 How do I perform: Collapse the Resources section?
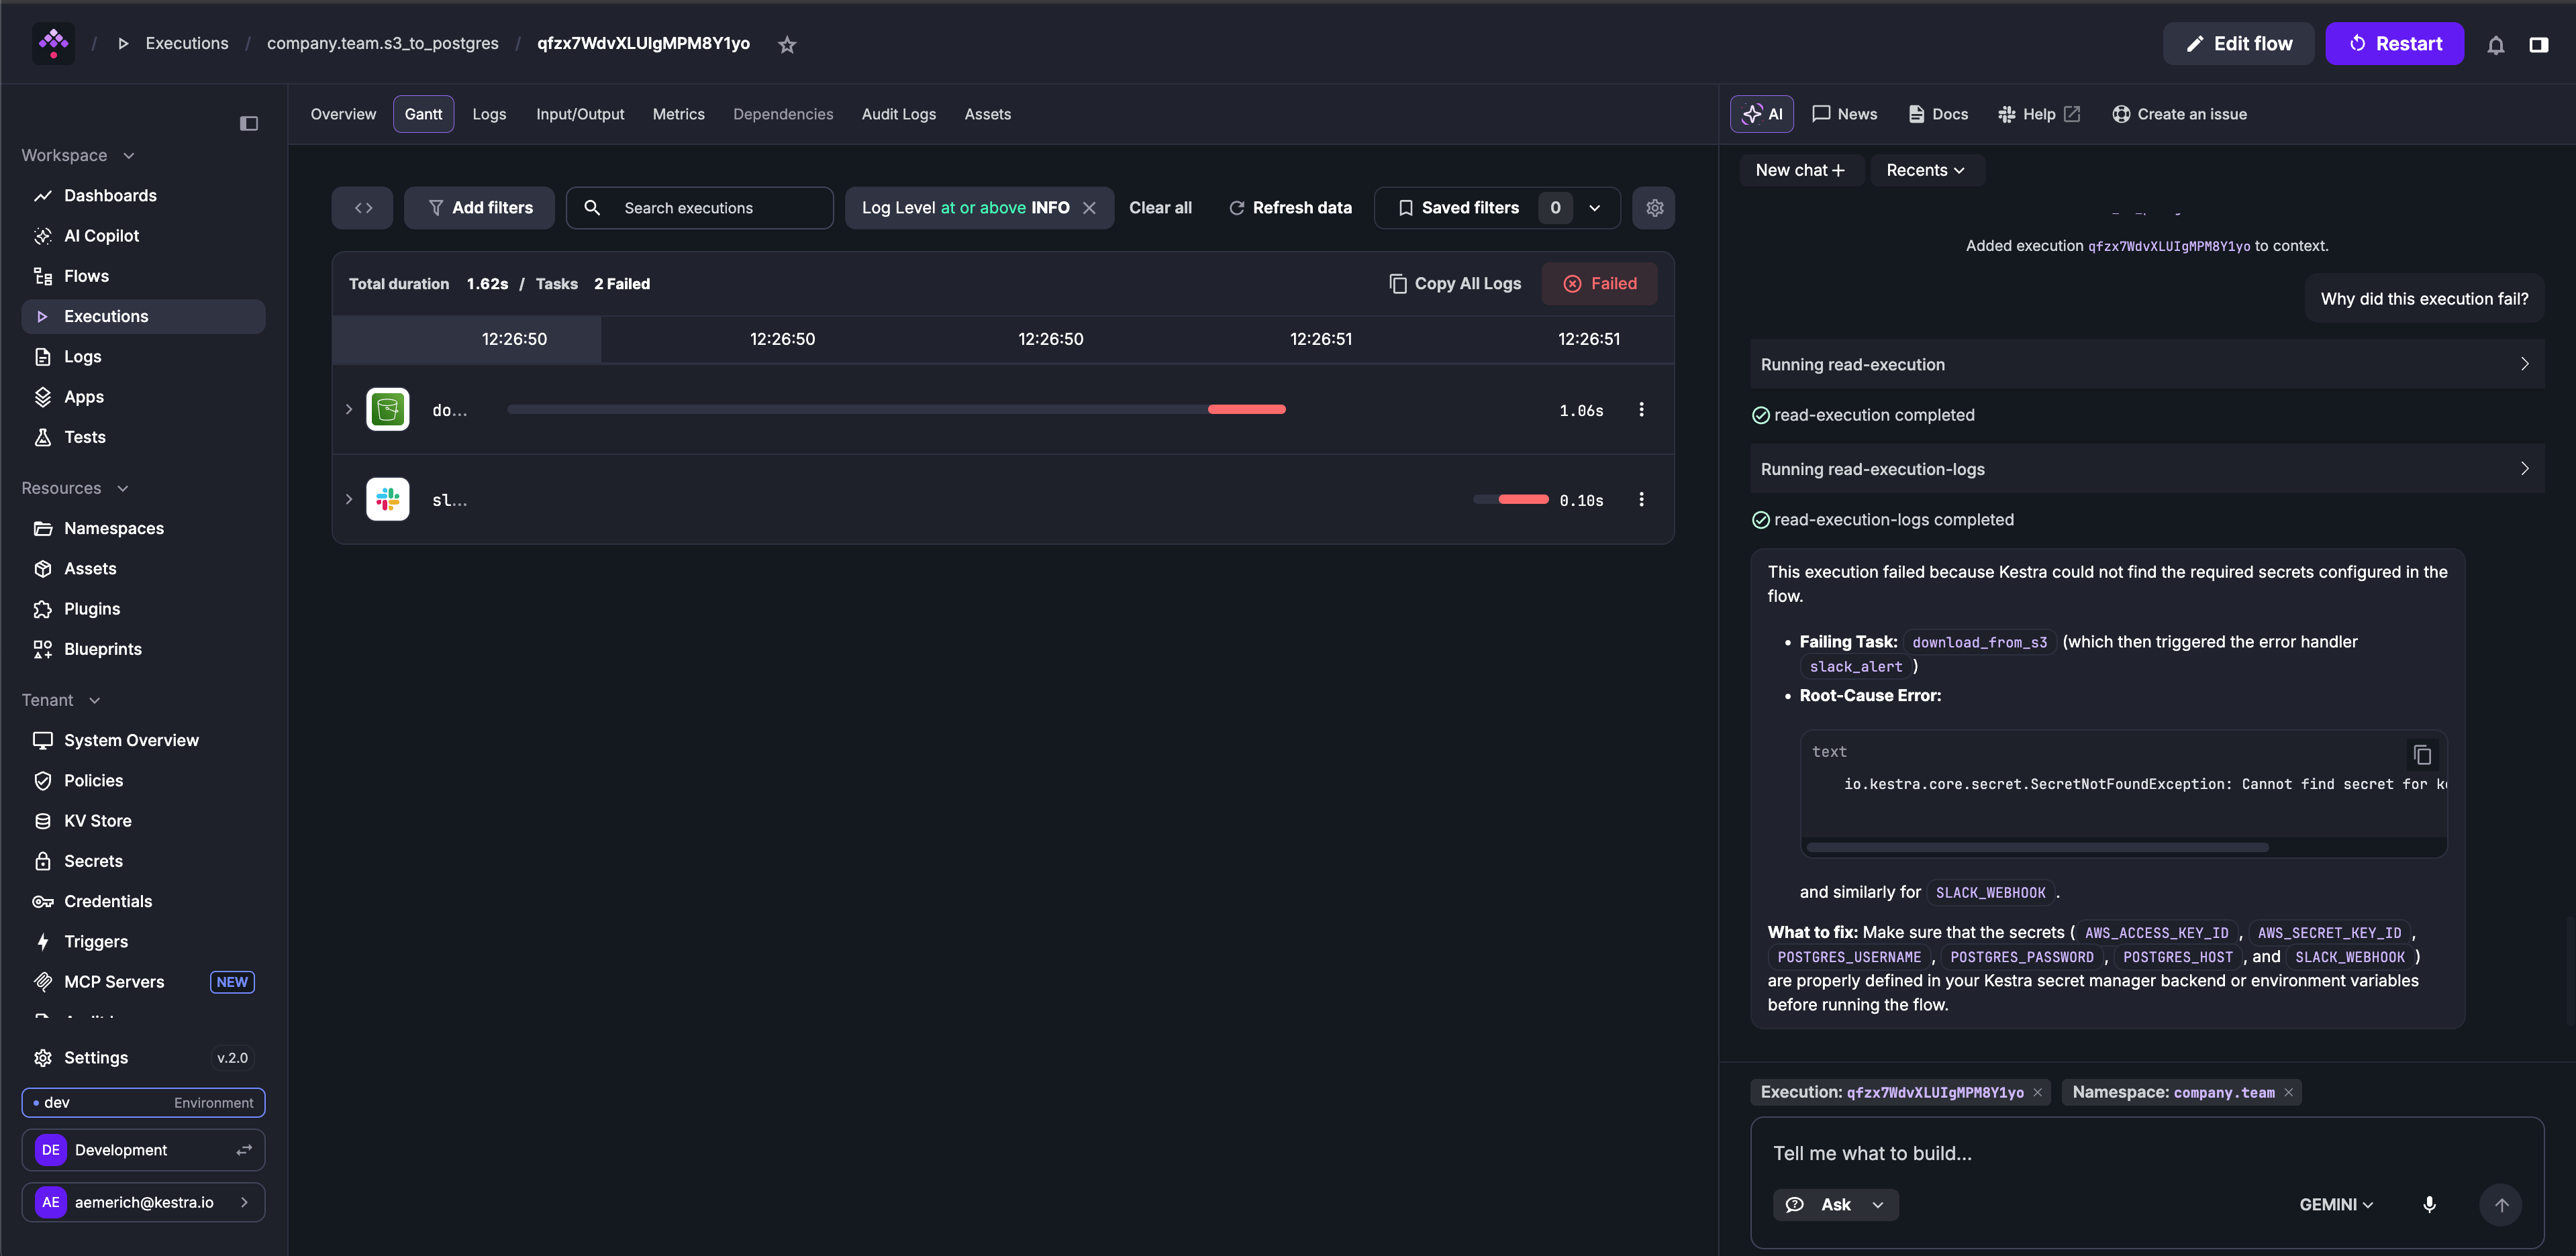[76, 488]
